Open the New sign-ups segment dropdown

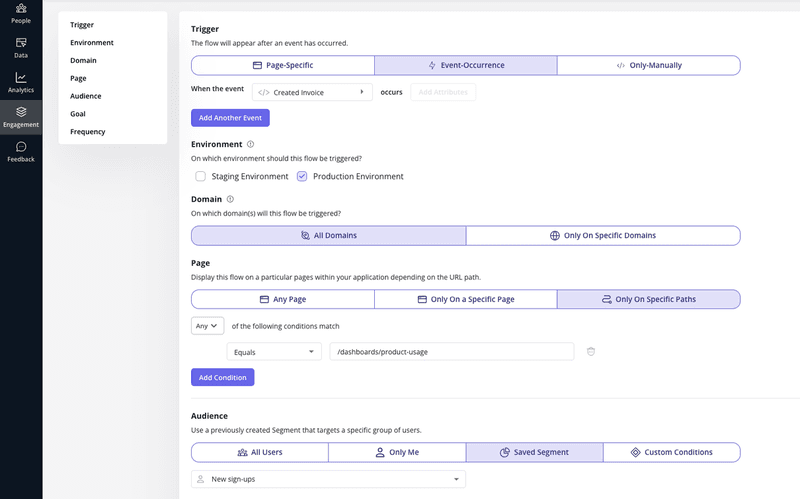pyautogui.click(x=328, y=479)
